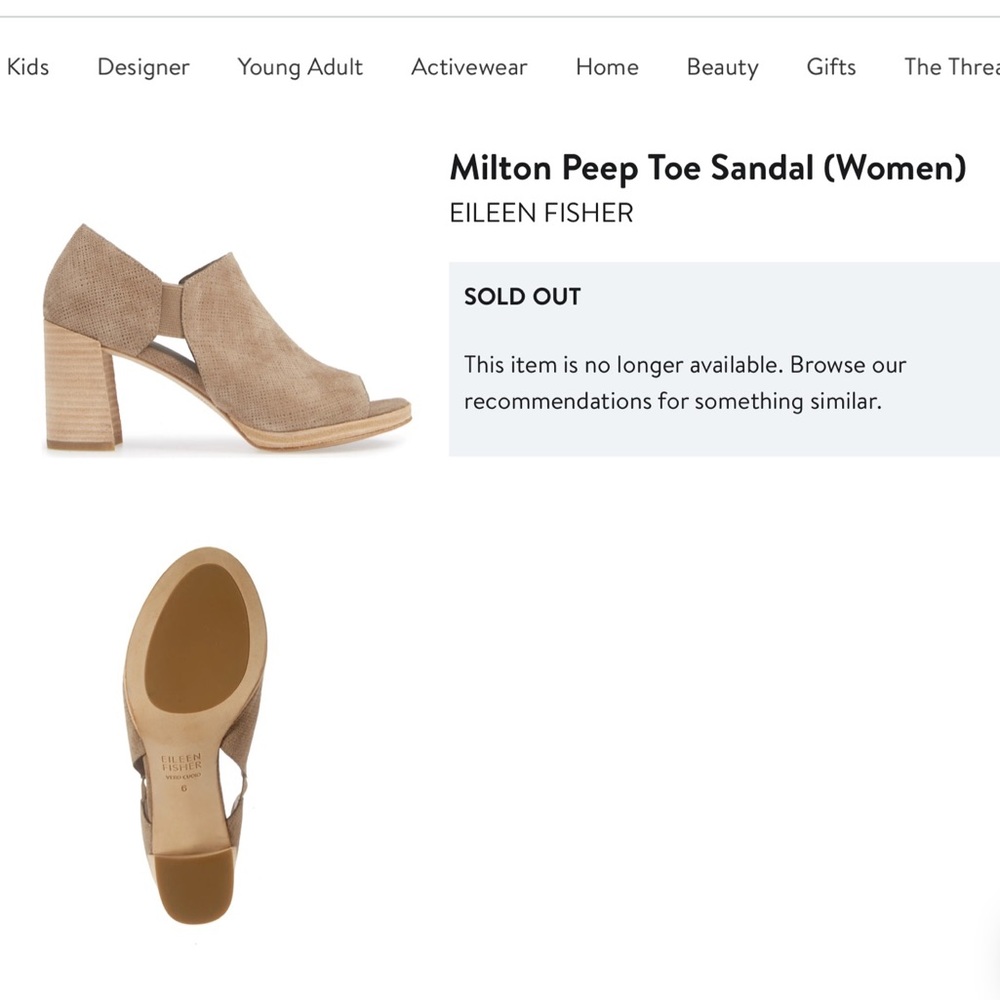Open the Home category
The height and width of the screenshot is (1000, 1000).
[605, 67]
